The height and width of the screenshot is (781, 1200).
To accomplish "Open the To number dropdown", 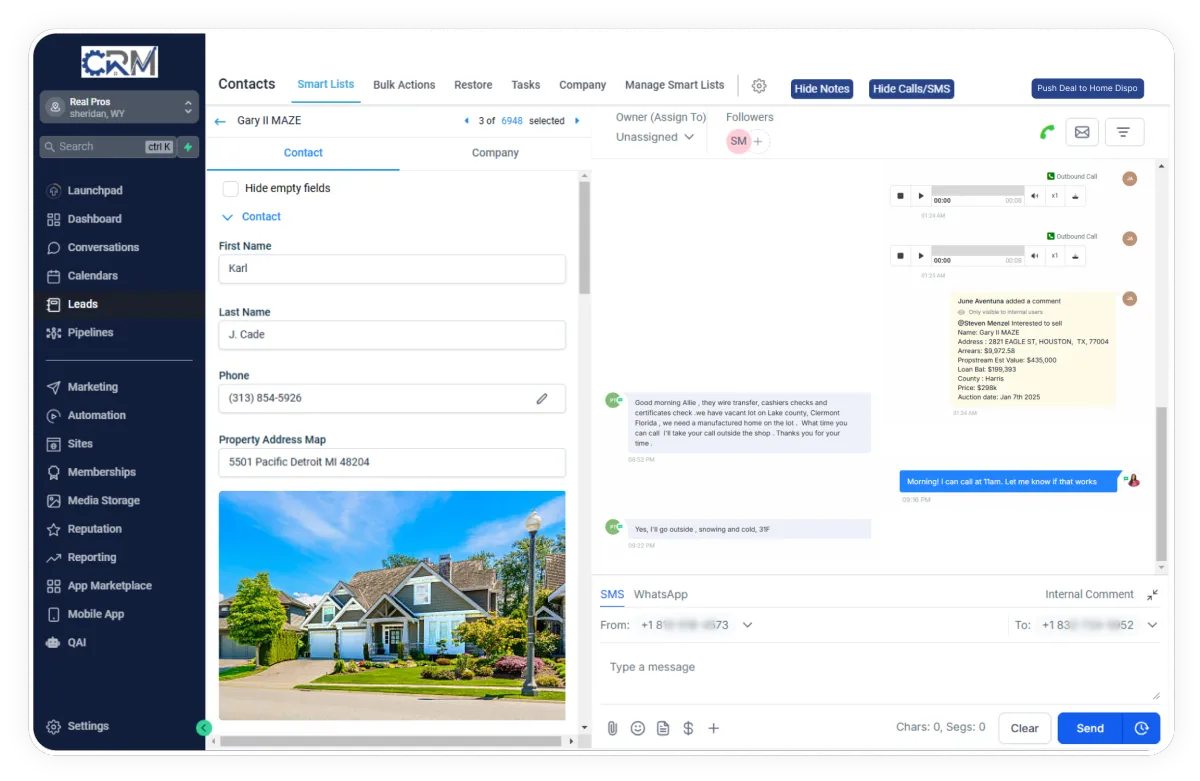I will pos(1152,625).
